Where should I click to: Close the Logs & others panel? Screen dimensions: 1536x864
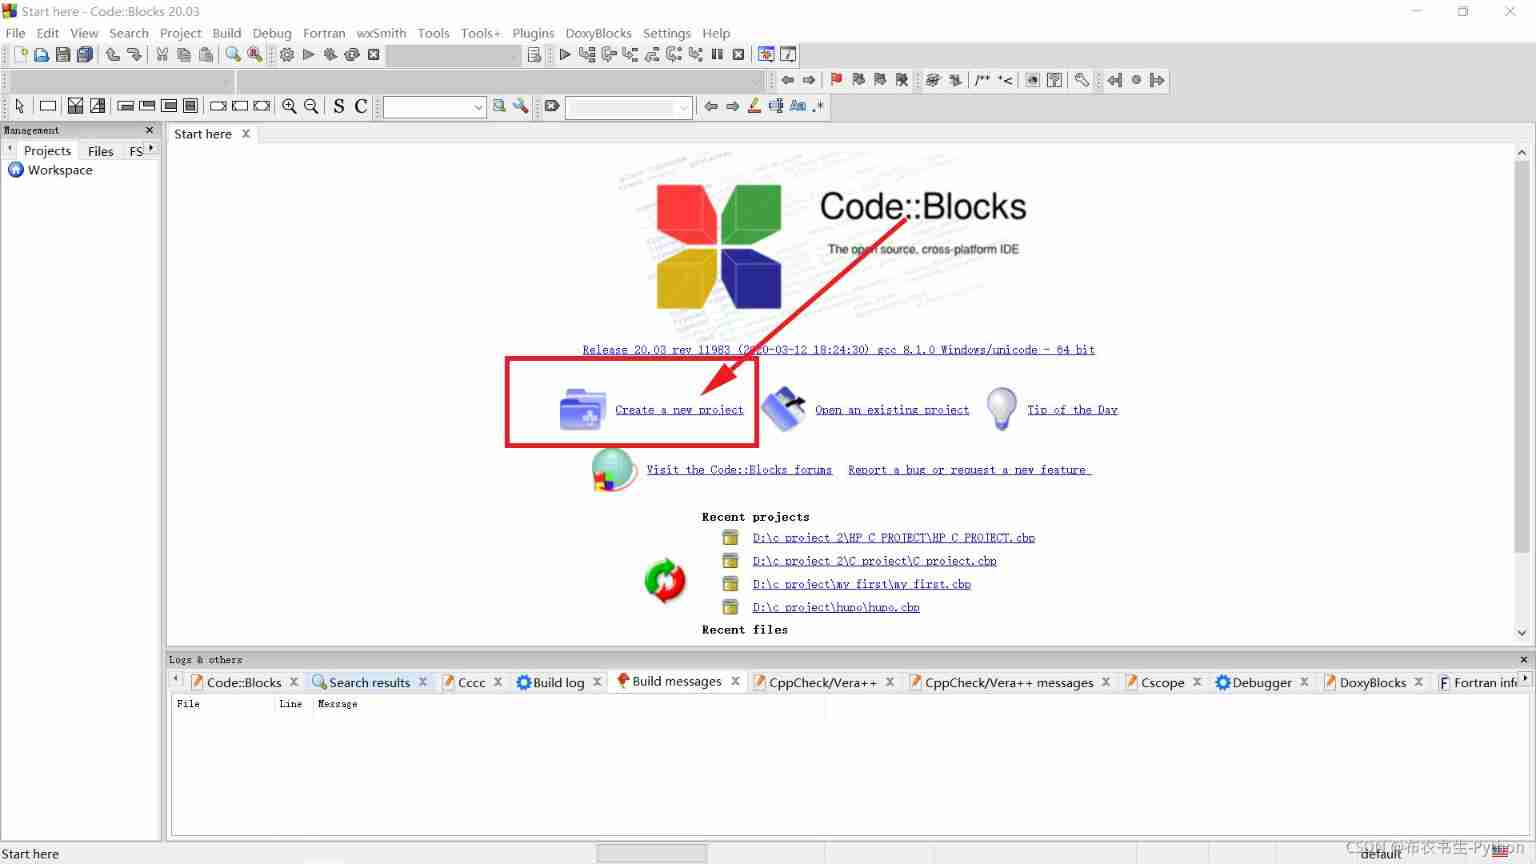tap(1524, 660)
